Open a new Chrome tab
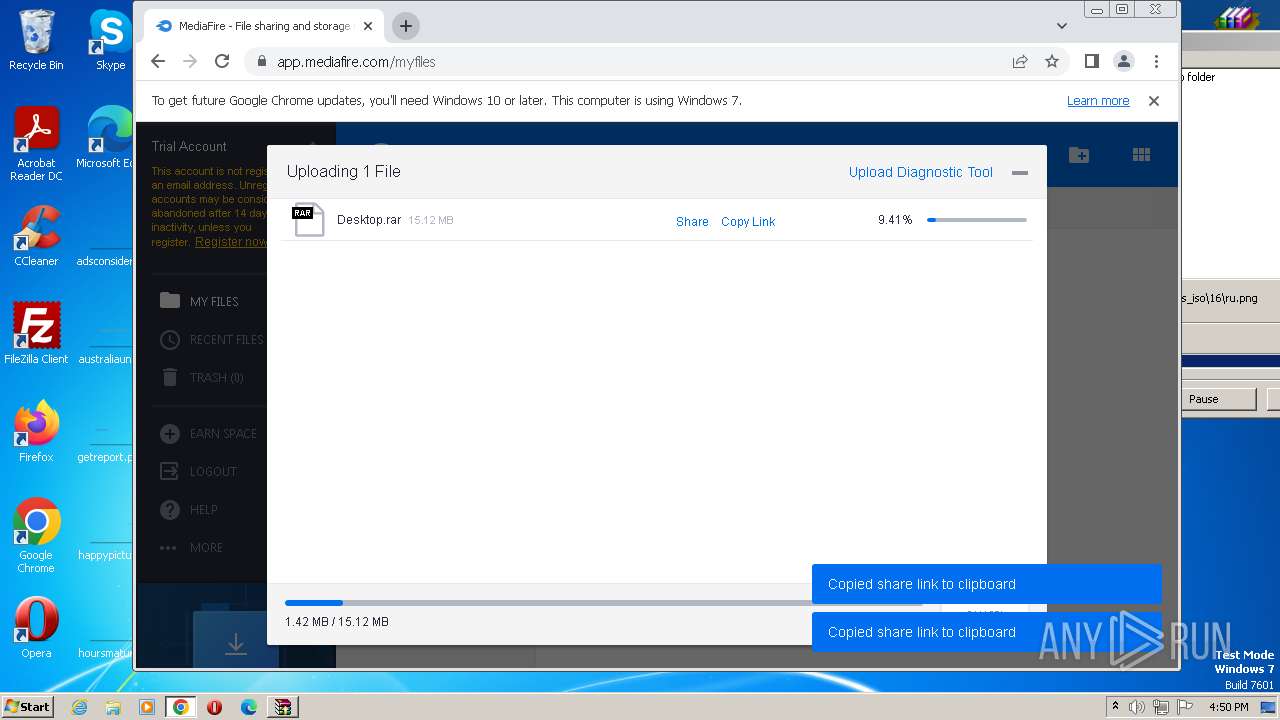 405,26
